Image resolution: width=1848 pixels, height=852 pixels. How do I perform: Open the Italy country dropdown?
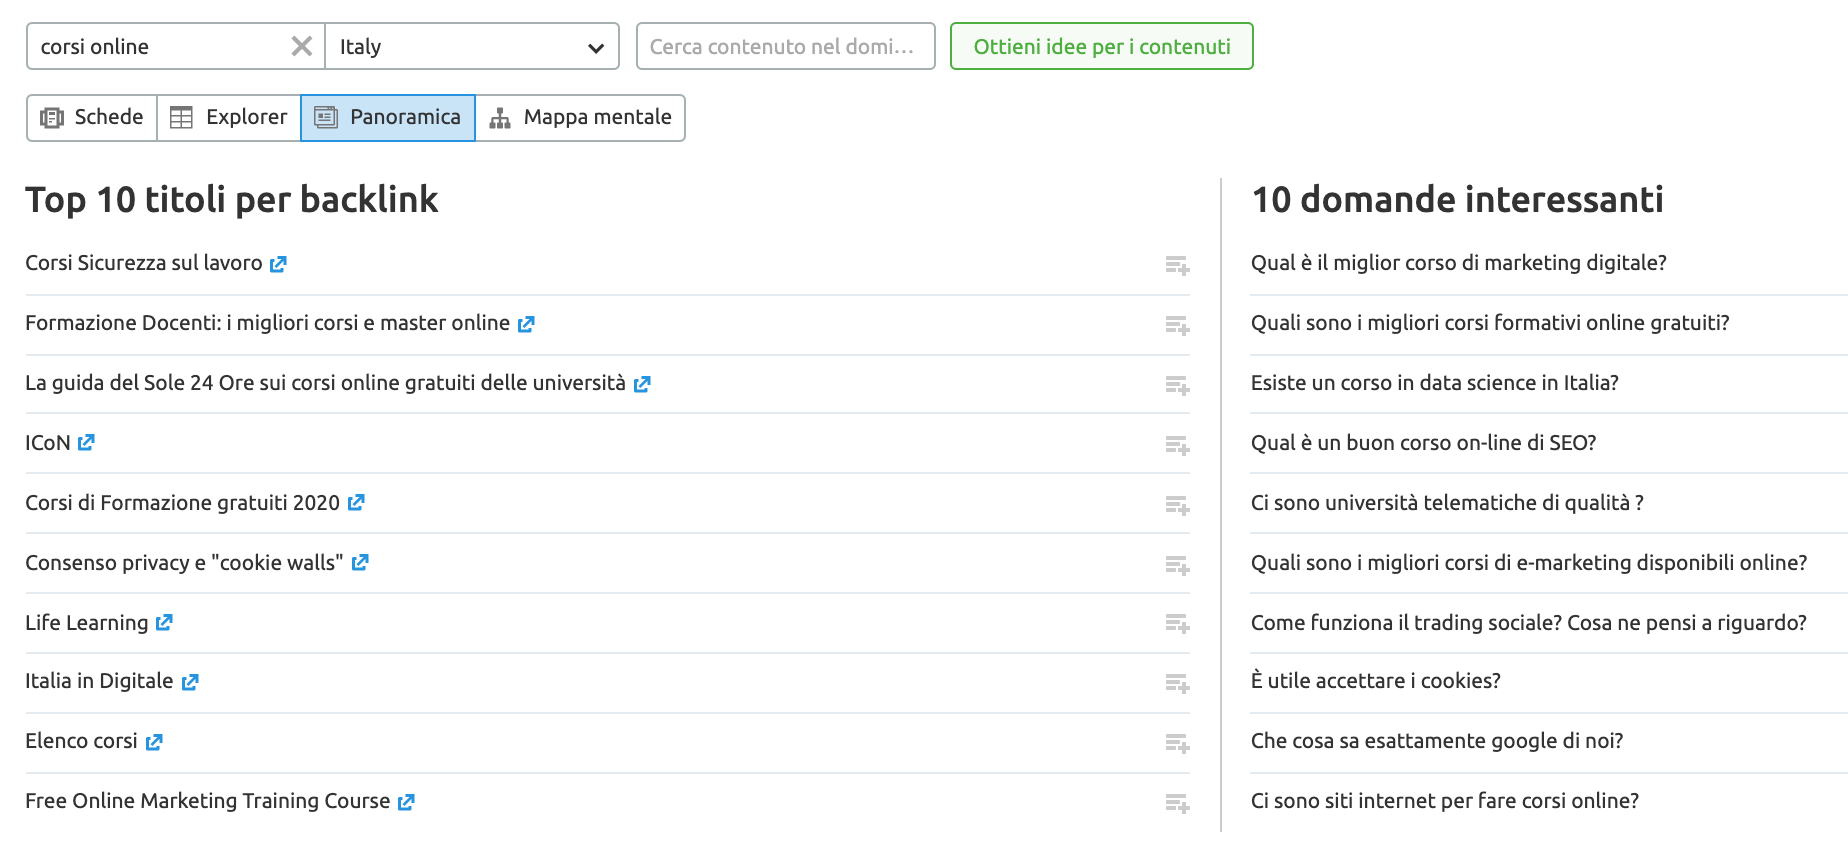[x=472, y=46]
